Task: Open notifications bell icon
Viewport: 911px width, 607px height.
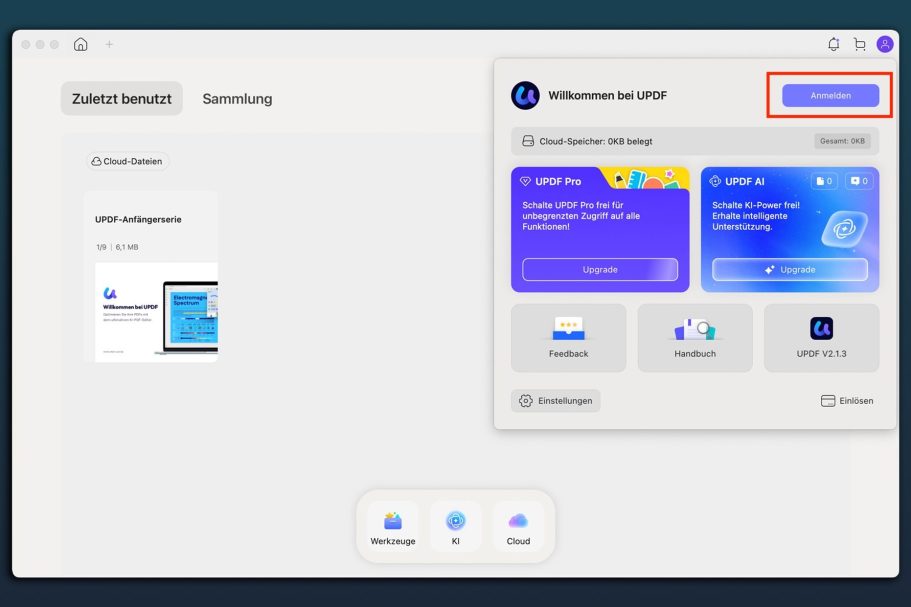Action: click(x=833, y=44)
